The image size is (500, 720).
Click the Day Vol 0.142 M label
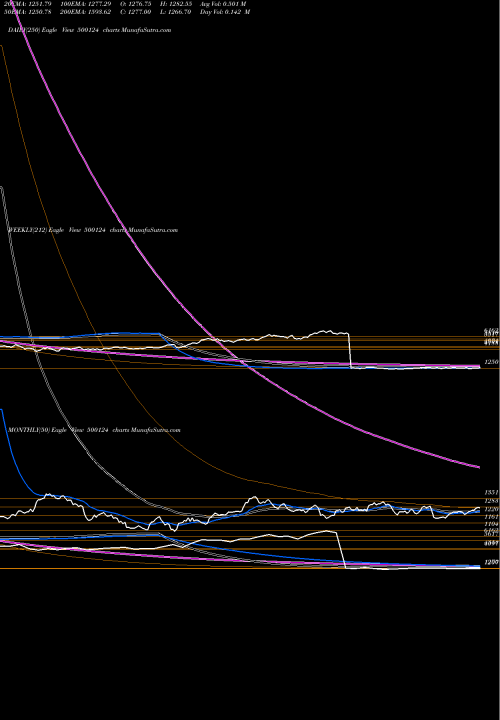coord(225,12)
